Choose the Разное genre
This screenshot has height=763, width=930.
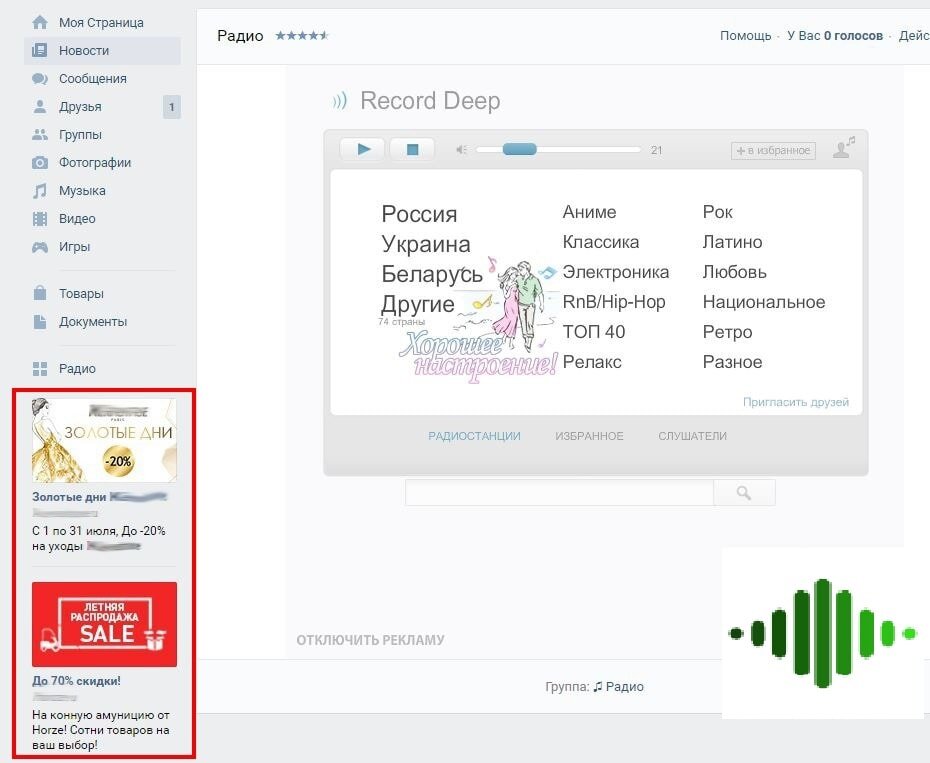tap(732, 362)
